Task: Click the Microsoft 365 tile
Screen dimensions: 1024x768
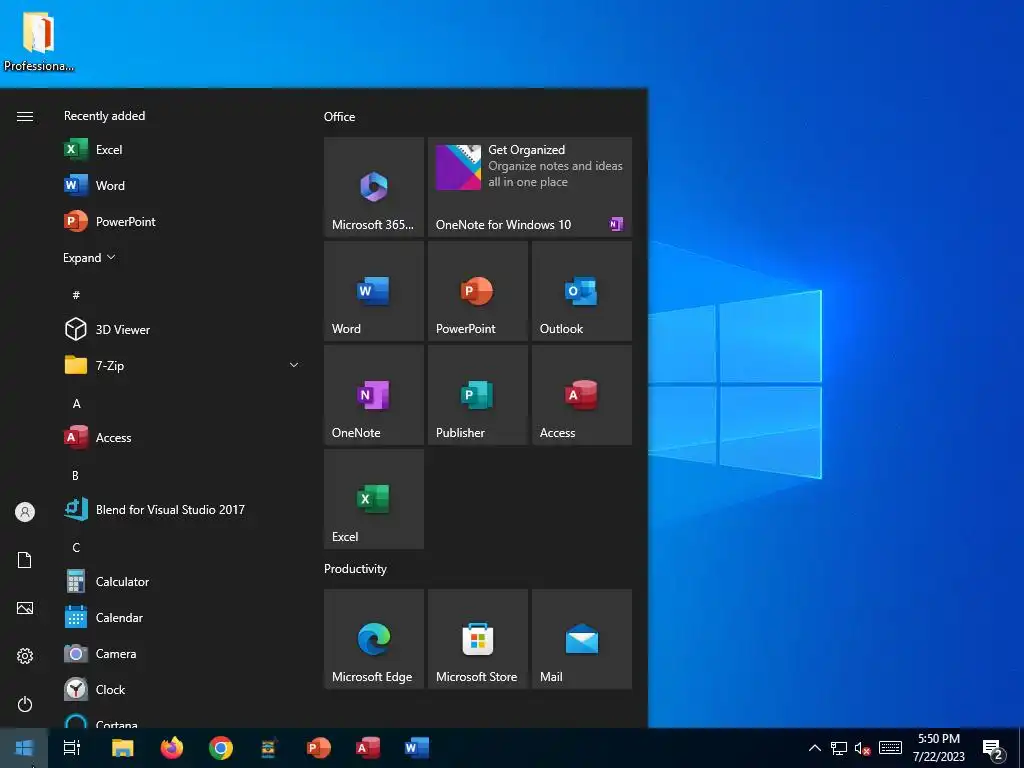Action: pyautogui.click(x=374, y=187)
